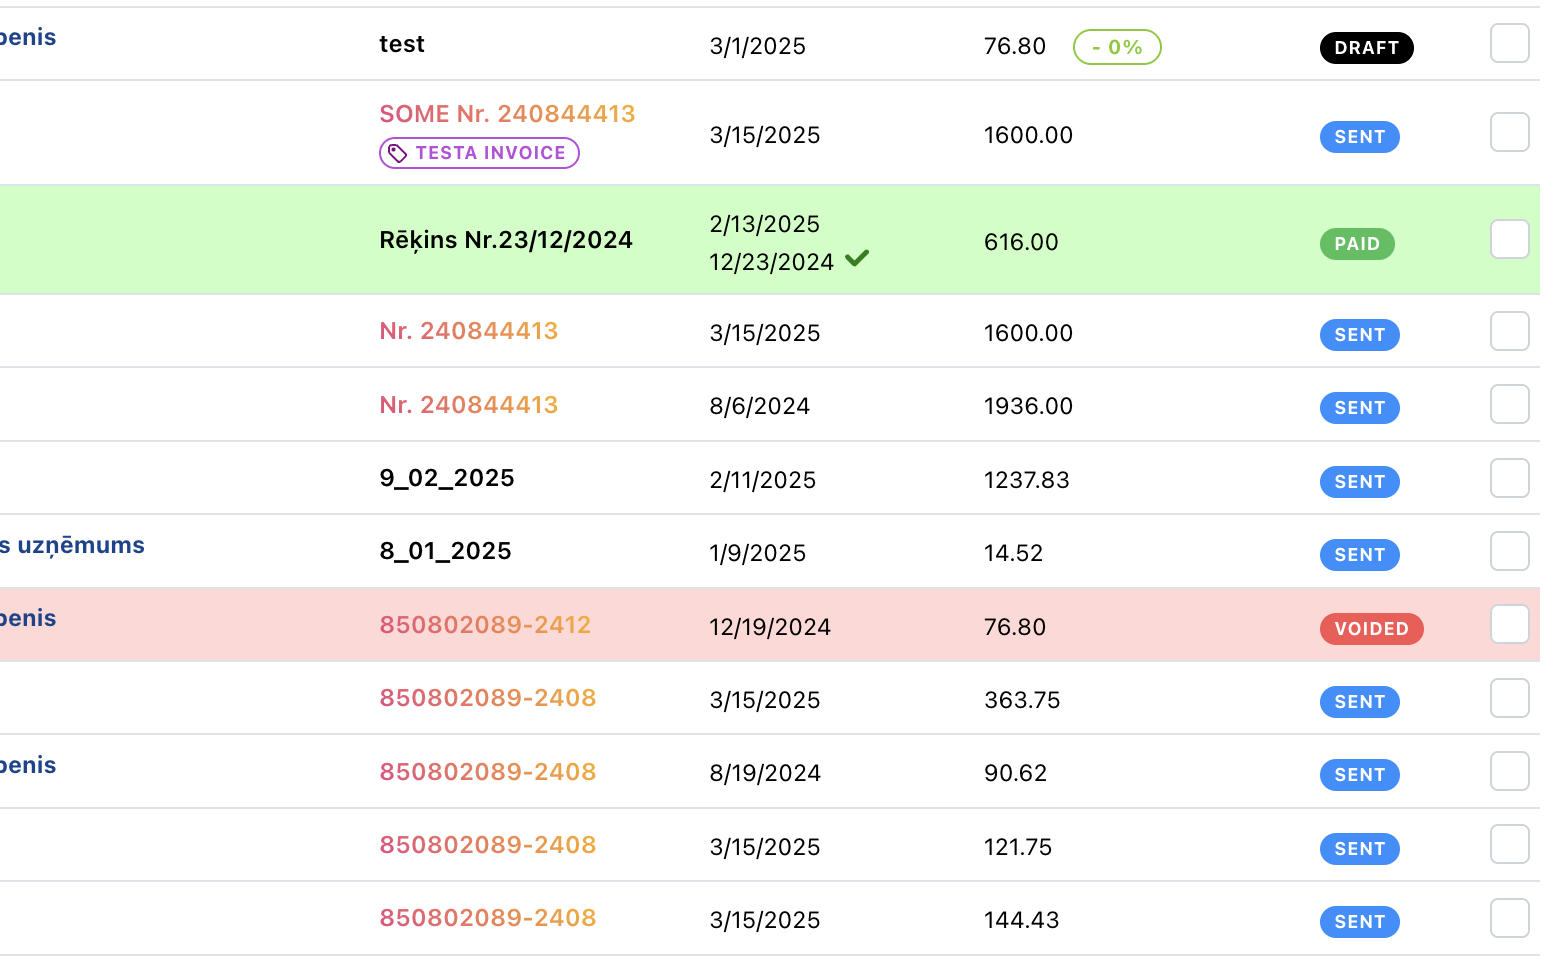Select the 8_01_2025 invoice checkbox

pyautogui.click(x=1509, y=551)
